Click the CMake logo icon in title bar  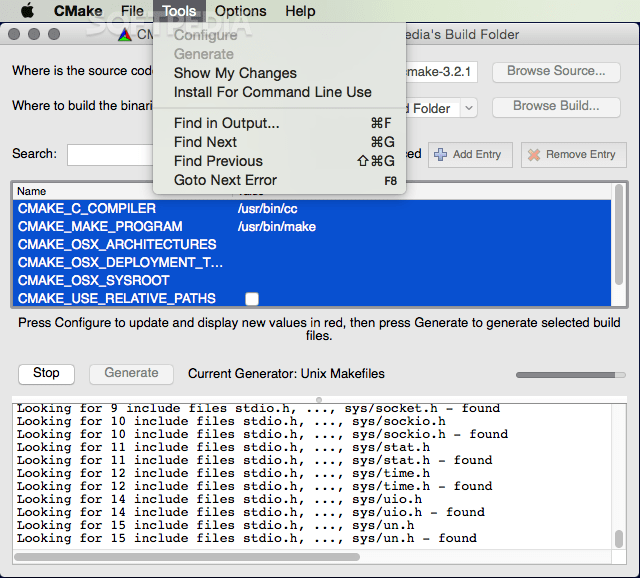coord(125,35)
